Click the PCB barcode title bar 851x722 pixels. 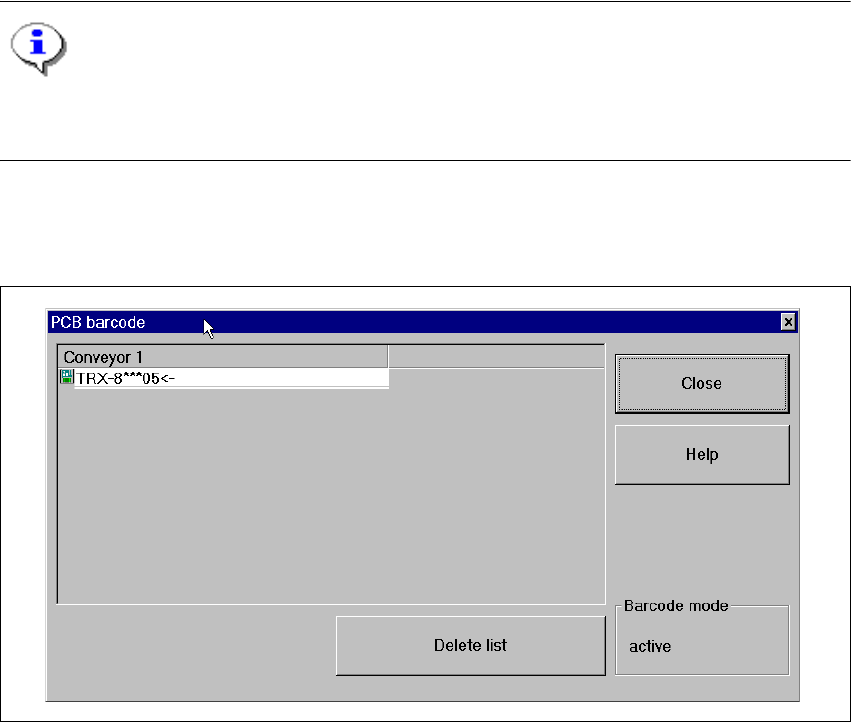pyautogui.click(x=422, y=322)
